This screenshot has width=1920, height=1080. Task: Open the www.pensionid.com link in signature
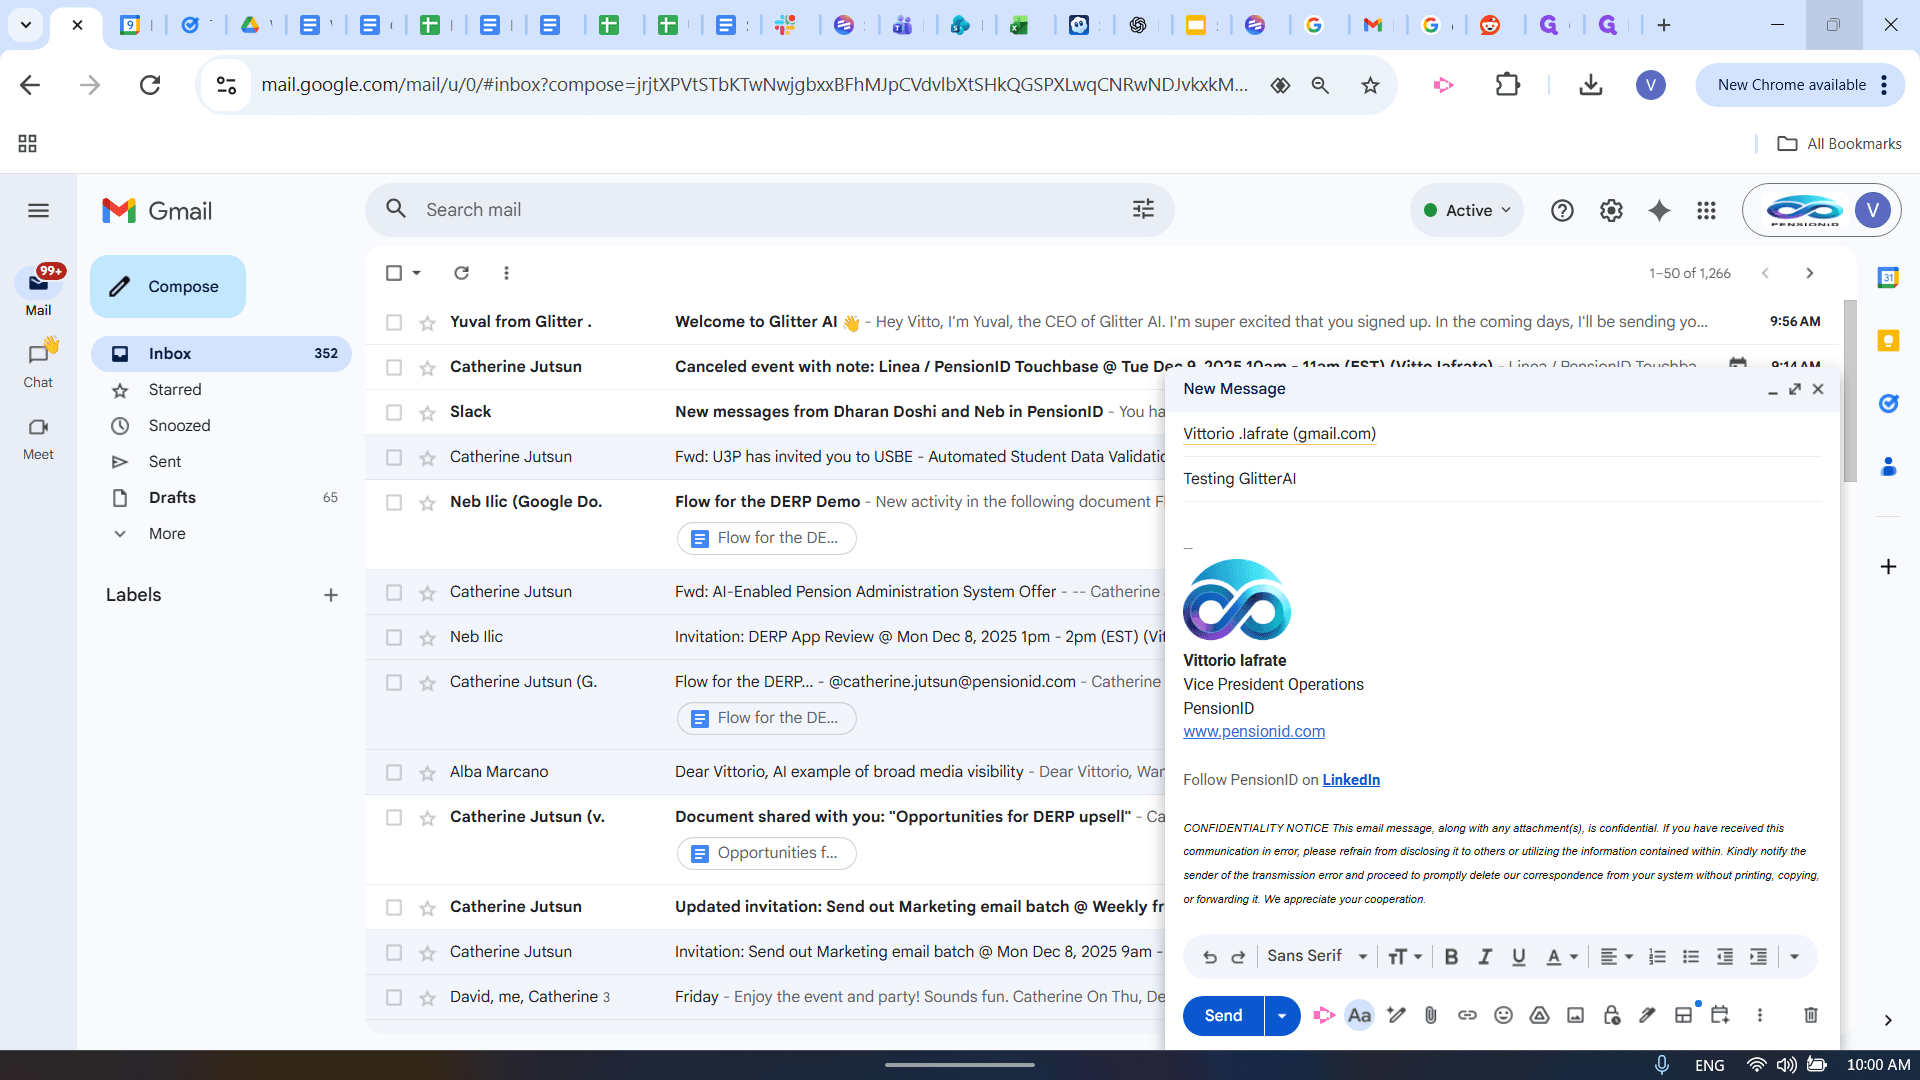pyautogui.click(x=1254, y=732)
